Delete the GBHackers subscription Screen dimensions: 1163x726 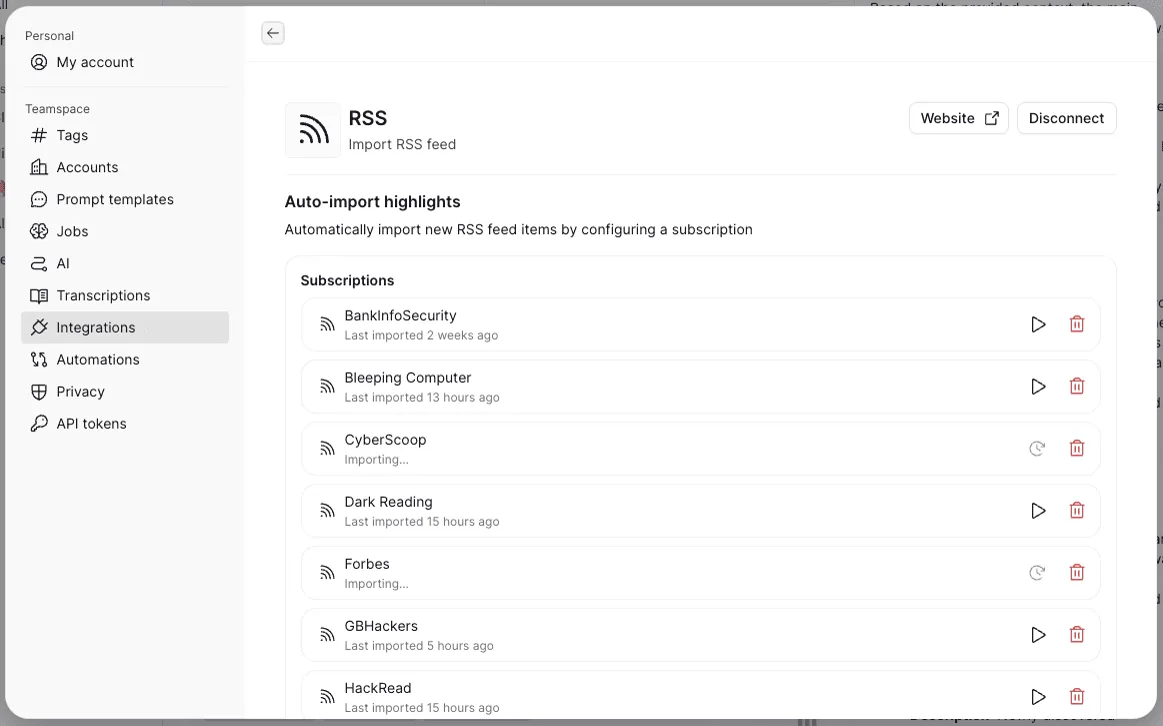click(x=1076, y=635)
